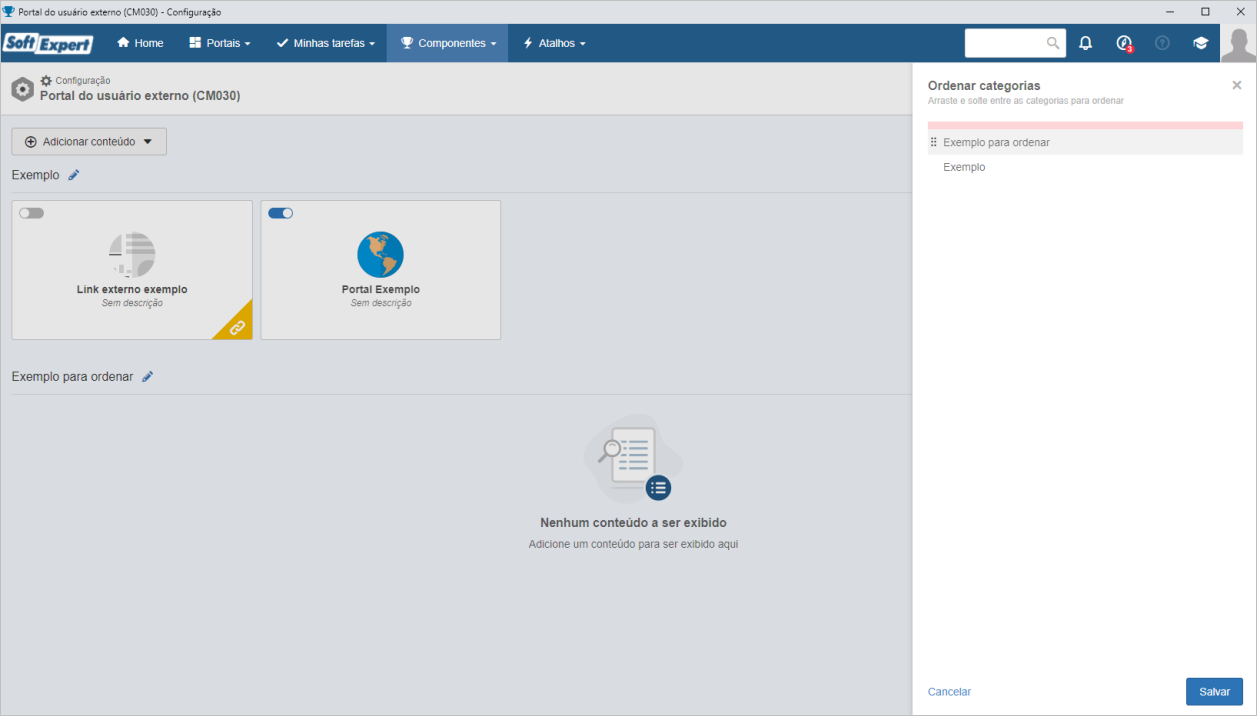Click the small gear next to Configuração
This screenshot has height=716, width=1257.
(46, 80)
